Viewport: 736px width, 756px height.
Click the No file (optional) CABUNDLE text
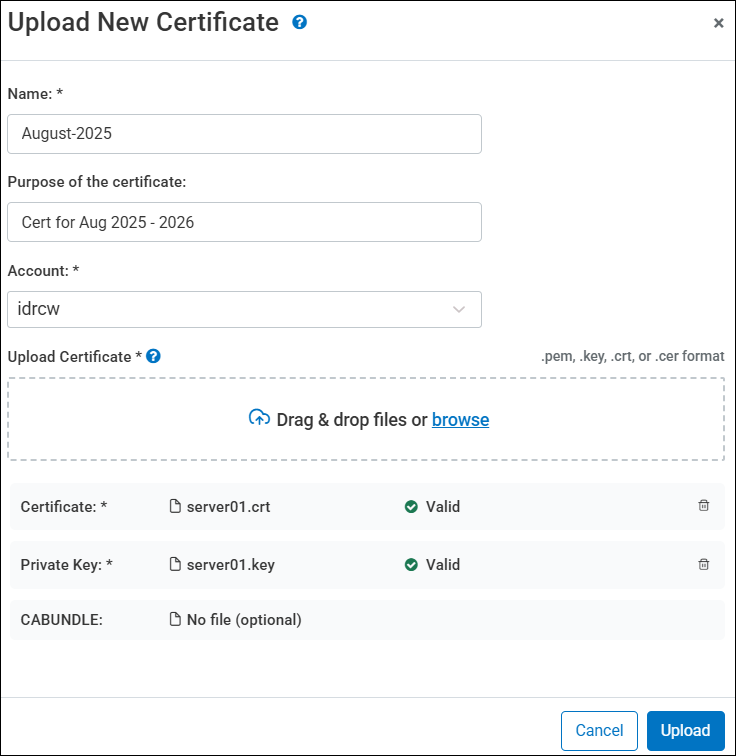pos(244,620)
